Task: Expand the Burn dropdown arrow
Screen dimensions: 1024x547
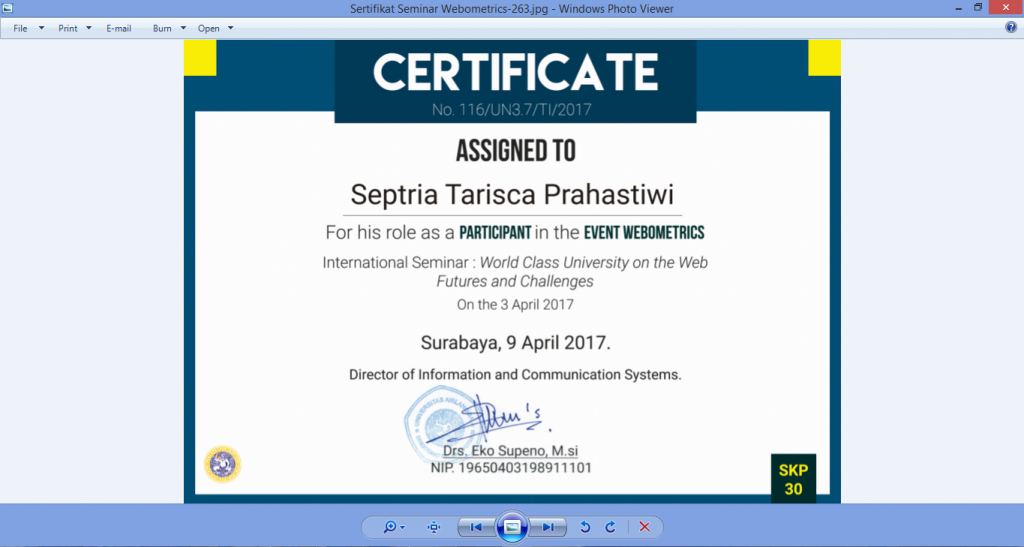Action: point(183,29)
